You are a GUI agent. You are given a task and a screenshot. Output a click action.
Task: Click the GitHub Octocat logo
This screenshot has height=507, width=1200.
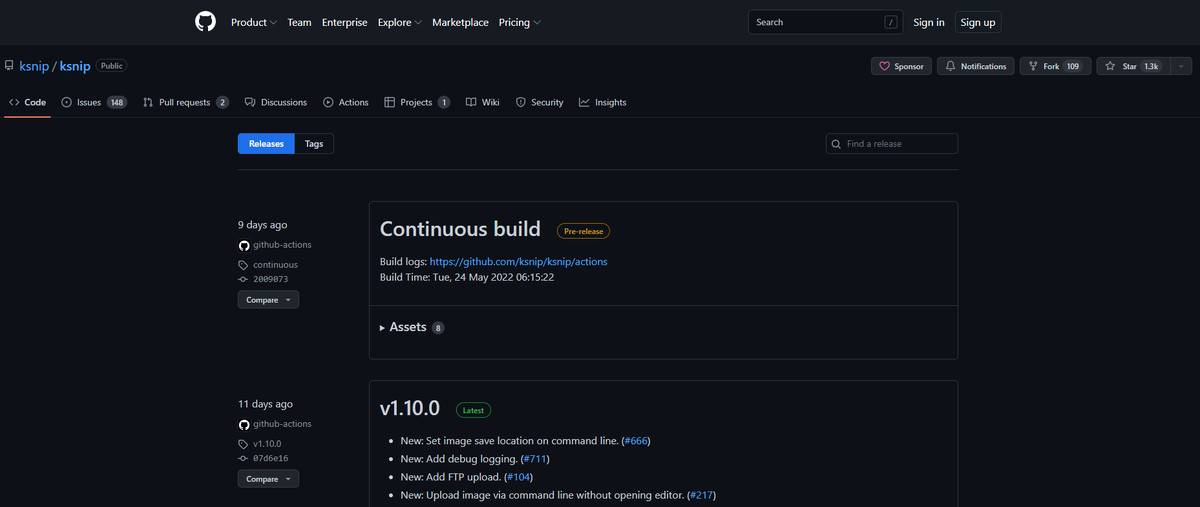206,22
